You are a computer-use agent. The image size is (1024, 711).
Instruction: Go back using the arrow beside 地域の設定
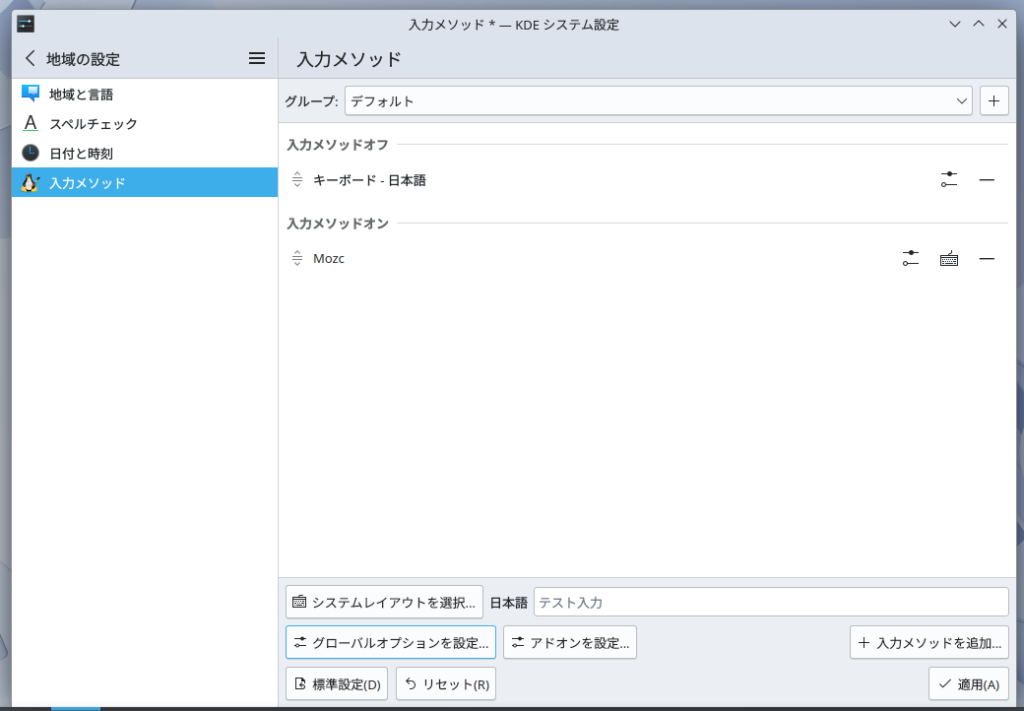pyautogui.click(x=30, y=59)
